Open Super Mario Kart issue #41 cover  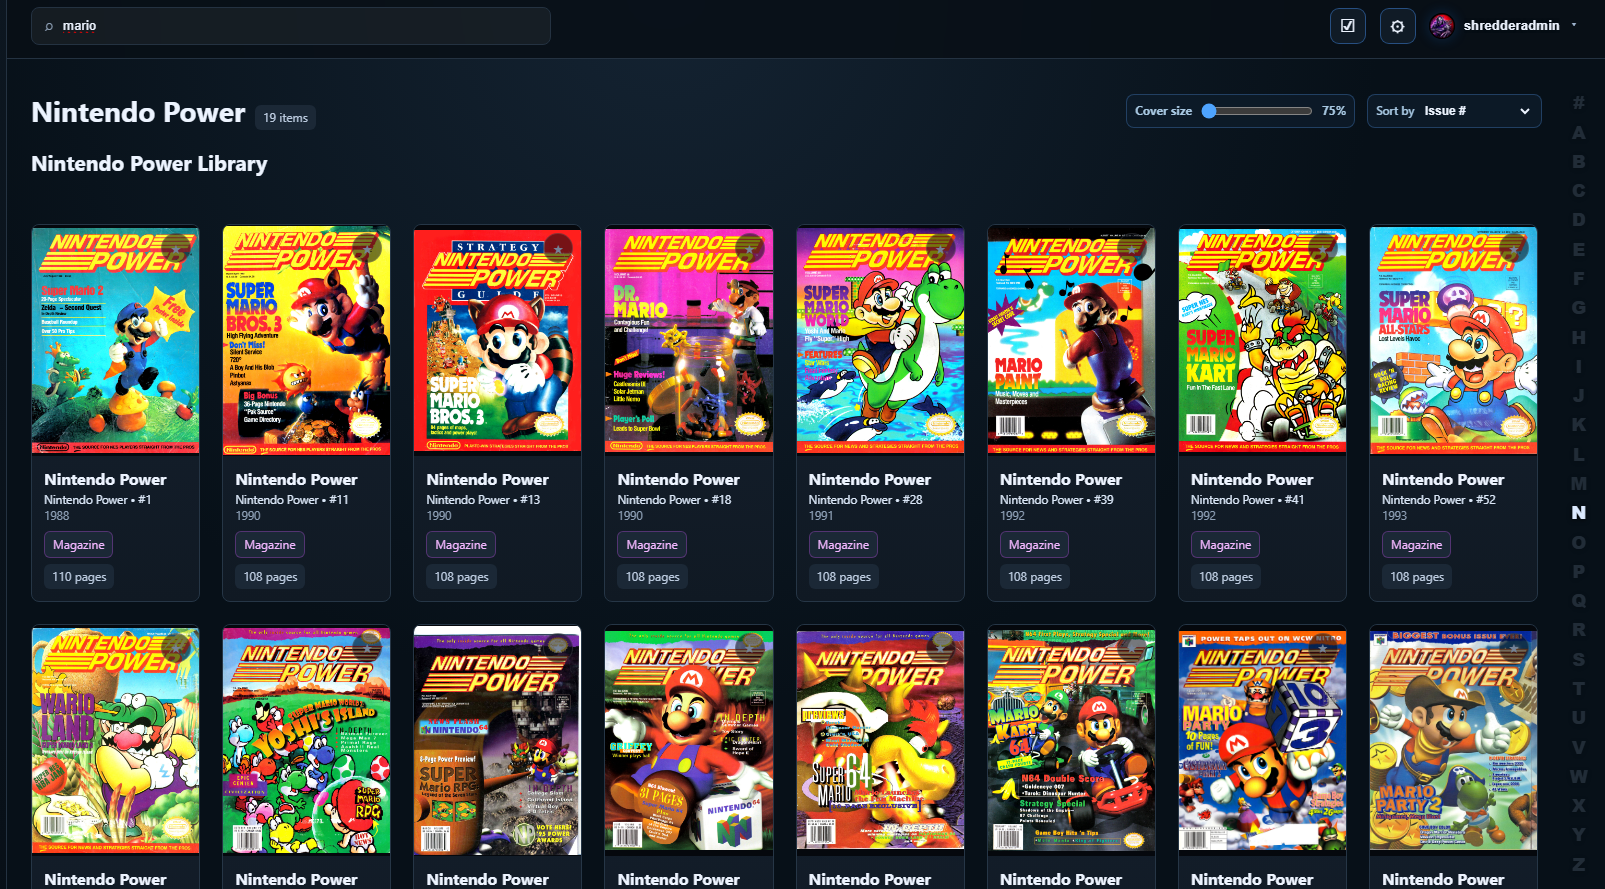pyautogui.click(x=1262, y=340)
